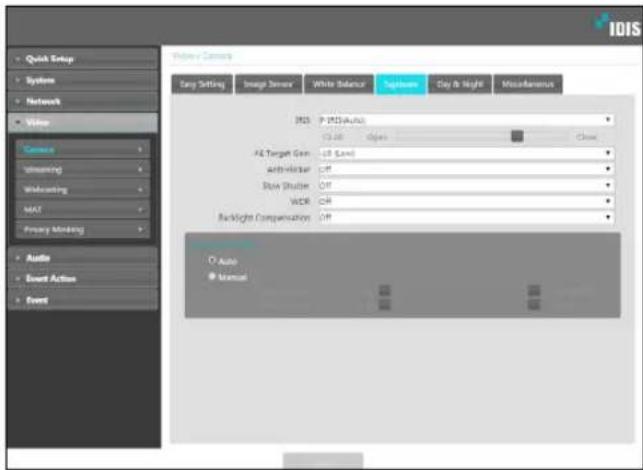Switch to the Easy Setting tab

click(x=202, y=84)
